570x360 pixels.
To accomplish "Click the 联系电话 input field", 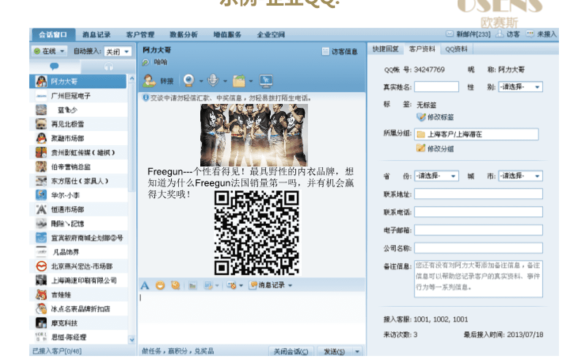I will pyautogui.click(x=478, y=212).
